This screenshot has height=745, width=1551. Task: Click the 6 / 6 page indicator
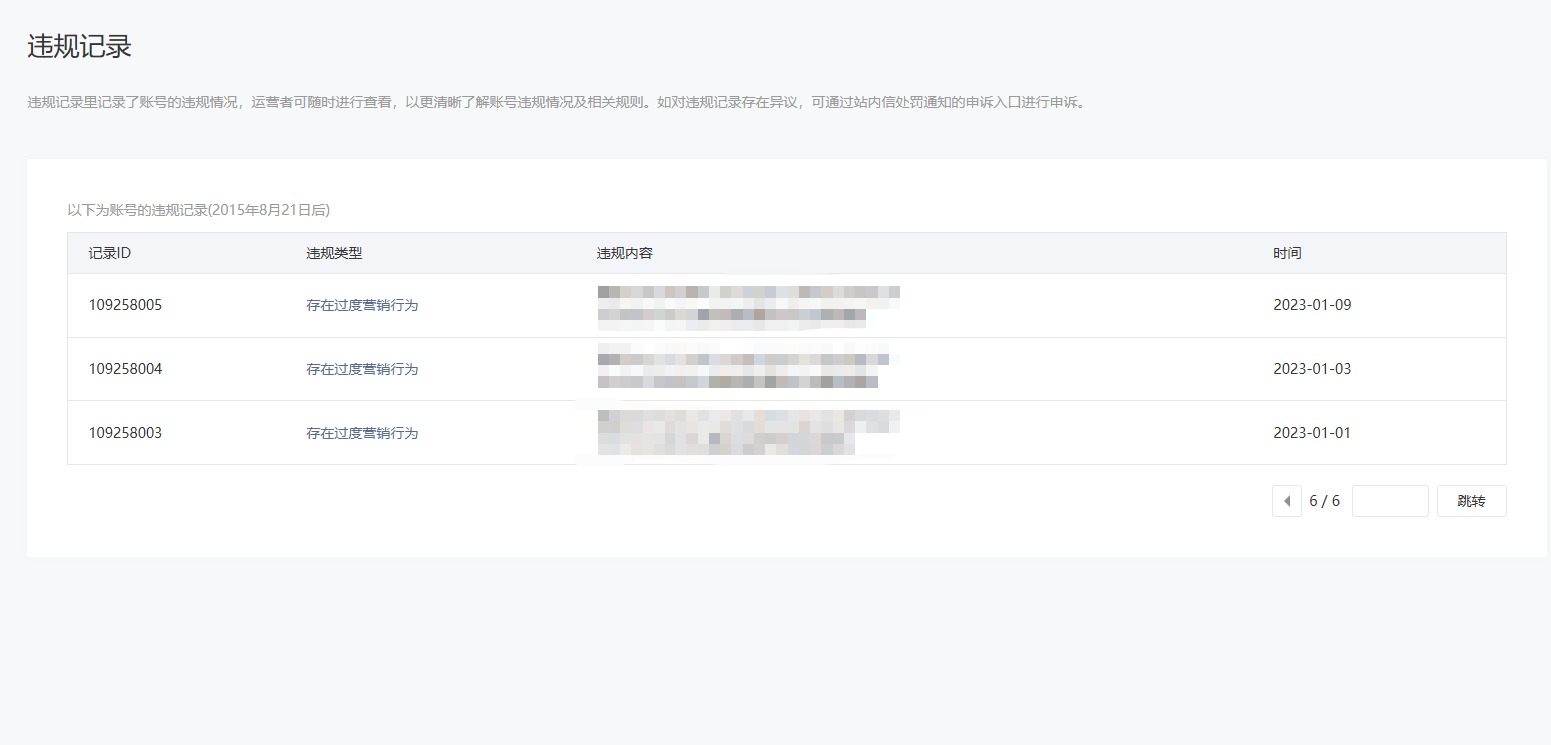pyautogui.click(x=1324, y=501)
